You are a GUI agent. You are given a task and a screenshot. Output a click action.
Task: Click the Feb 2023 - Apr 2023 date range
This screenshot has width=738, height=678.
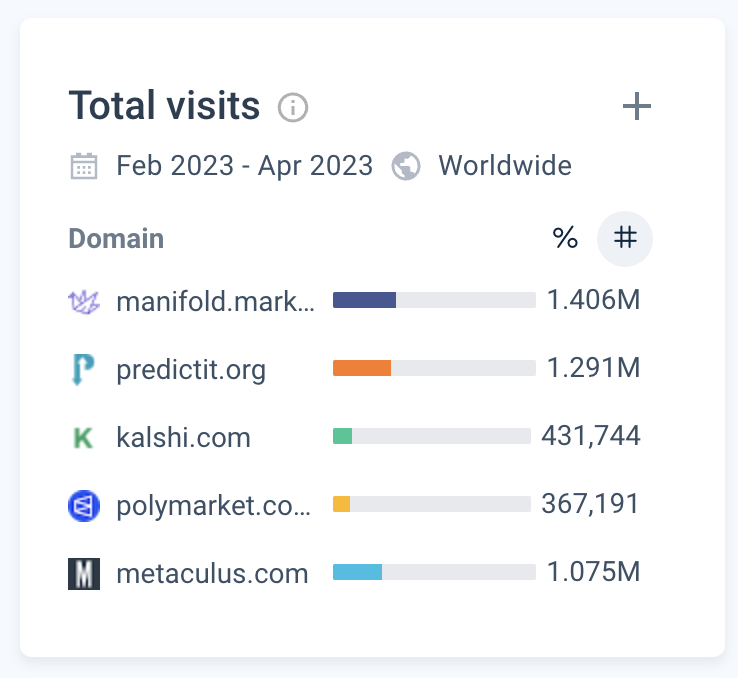tap(245, 166)
